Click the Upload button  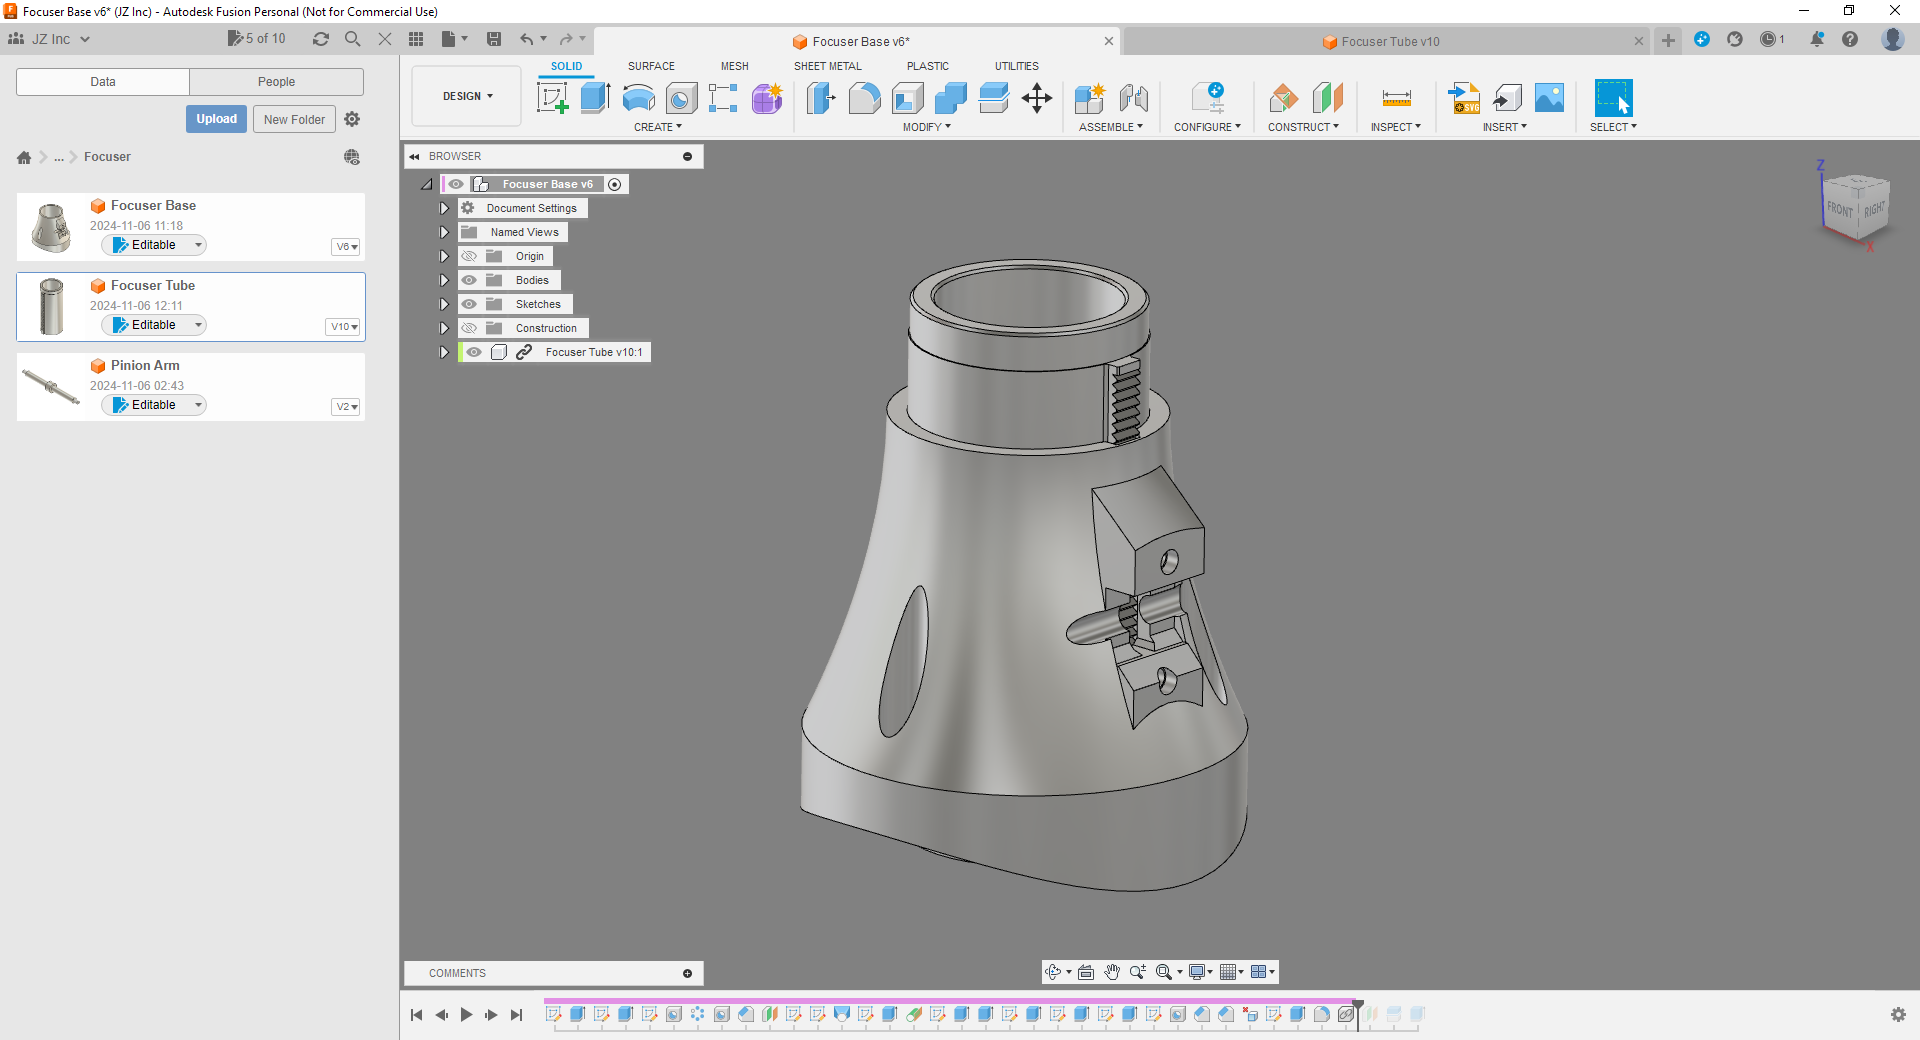point(216,119)
